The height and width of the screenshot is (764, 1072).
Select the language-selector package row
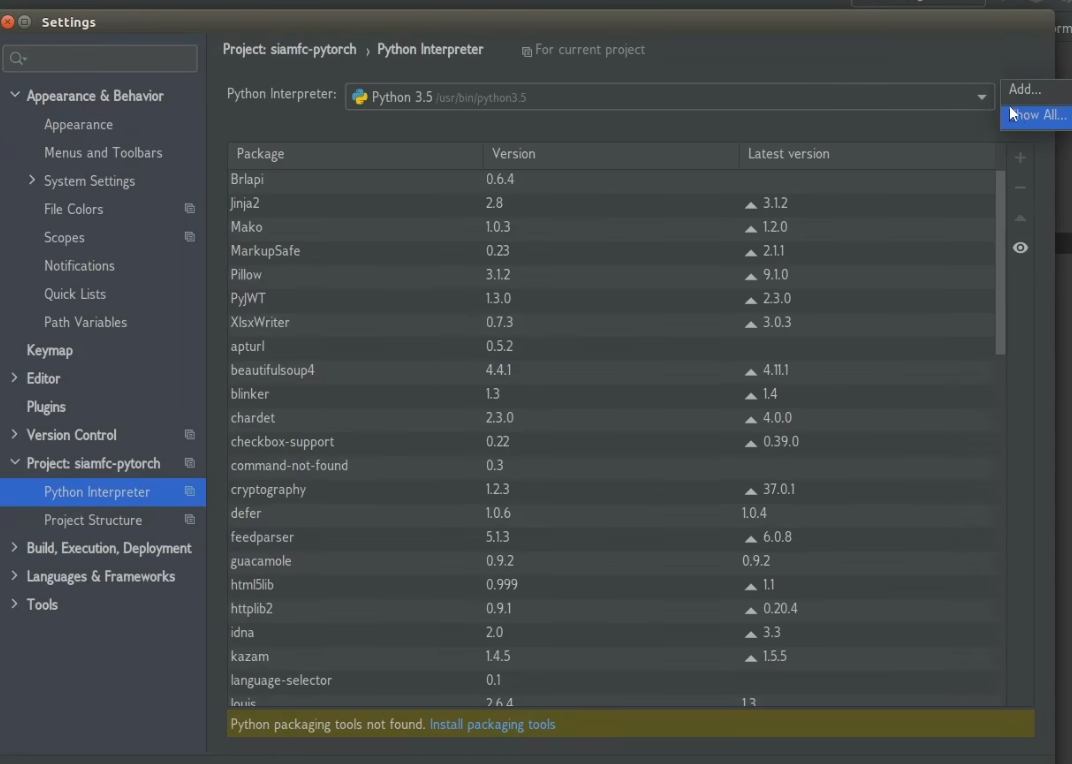click(611, 680)
